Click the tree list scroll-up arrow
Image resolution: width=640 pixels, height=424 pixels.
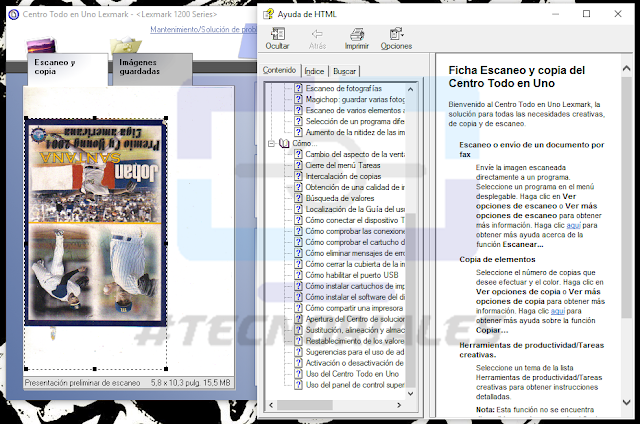tap(411, 89)
